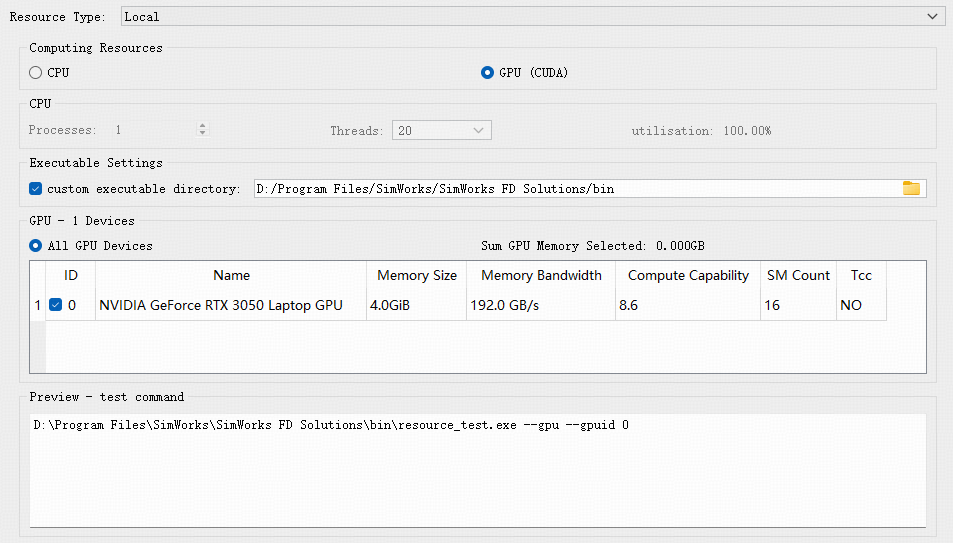Select the All GPU Devices radio button
953x543 pixels.
(x=36, y=246)
